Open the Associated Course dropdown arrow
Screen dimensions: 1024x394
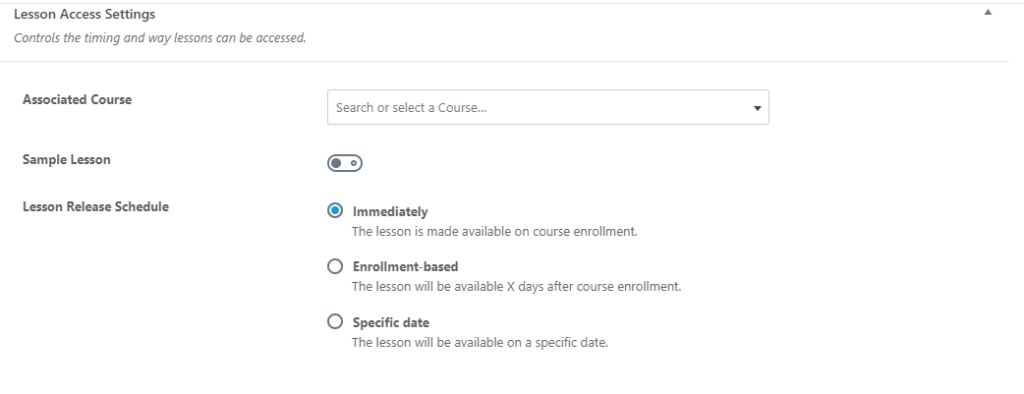pyautogui.click(x=757, y=108)
